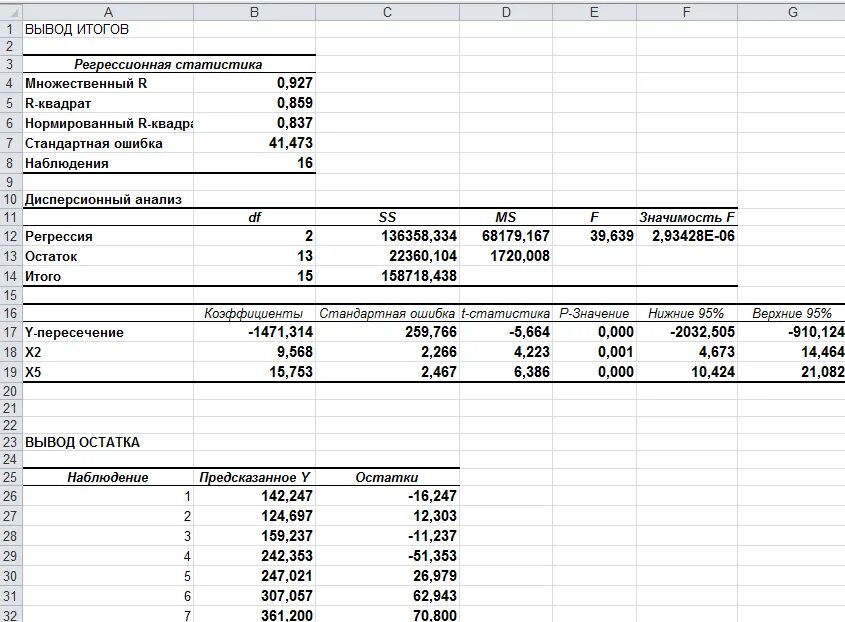Select predicted value 307,057 cell

(254, 596)
